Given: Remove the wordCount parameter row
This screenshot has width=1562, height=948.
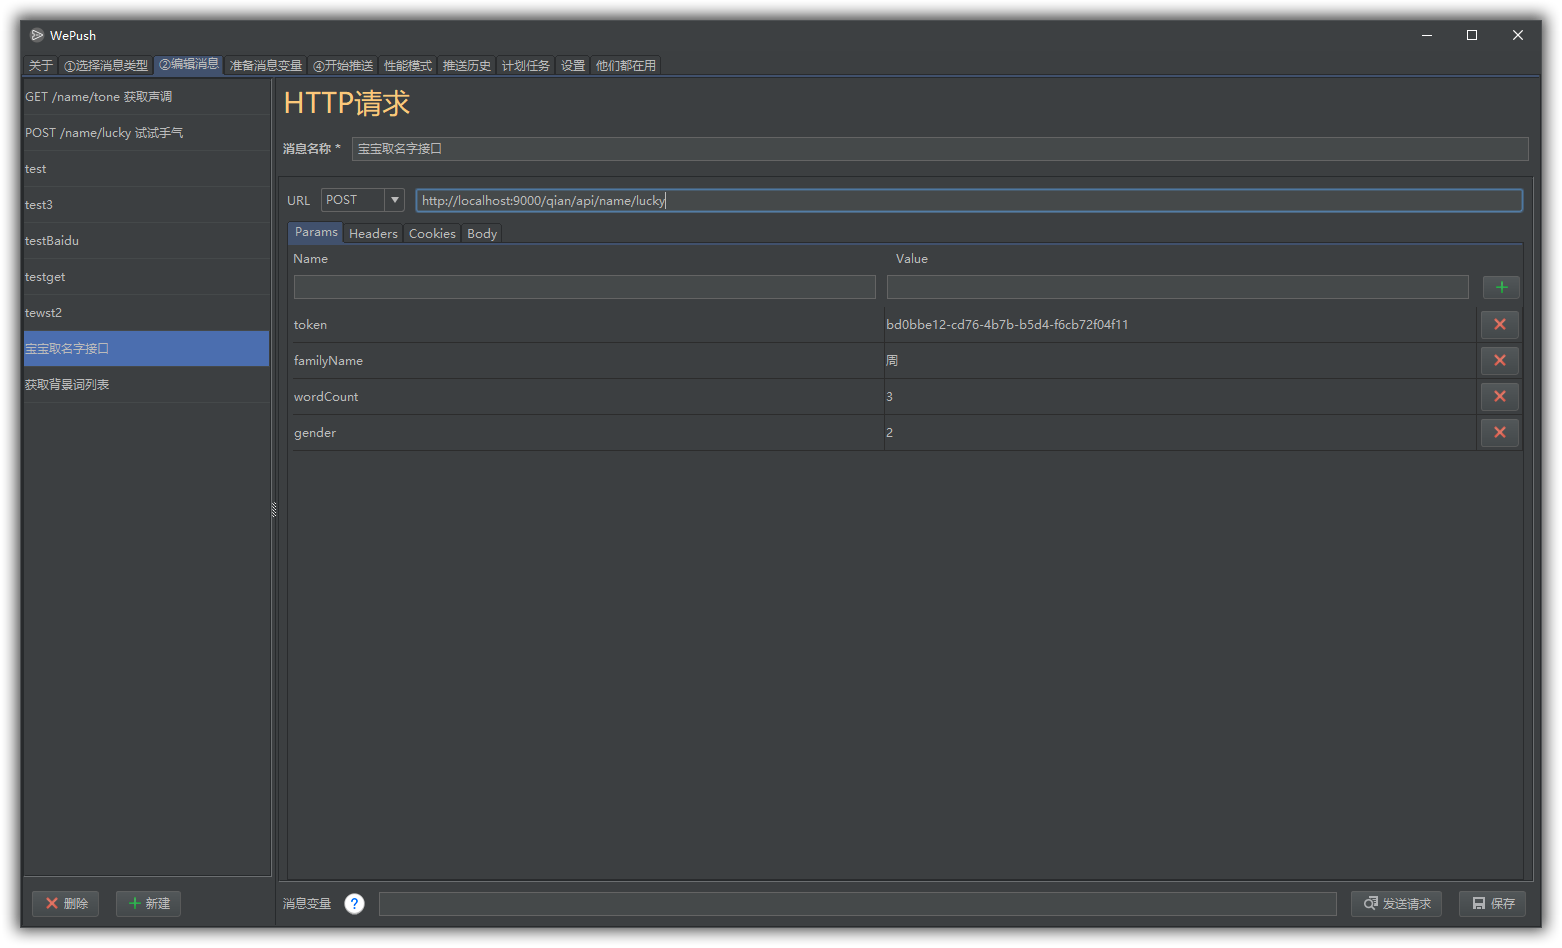Looking at the screenshot, I should (x=1499, y=396).
